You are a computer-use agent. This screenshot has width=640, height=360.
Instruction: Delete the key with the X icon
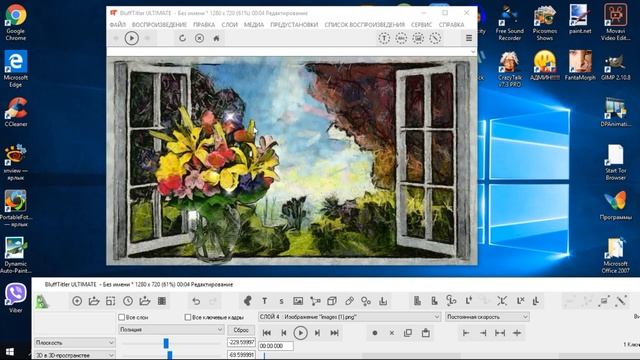[x=392, y=333]
